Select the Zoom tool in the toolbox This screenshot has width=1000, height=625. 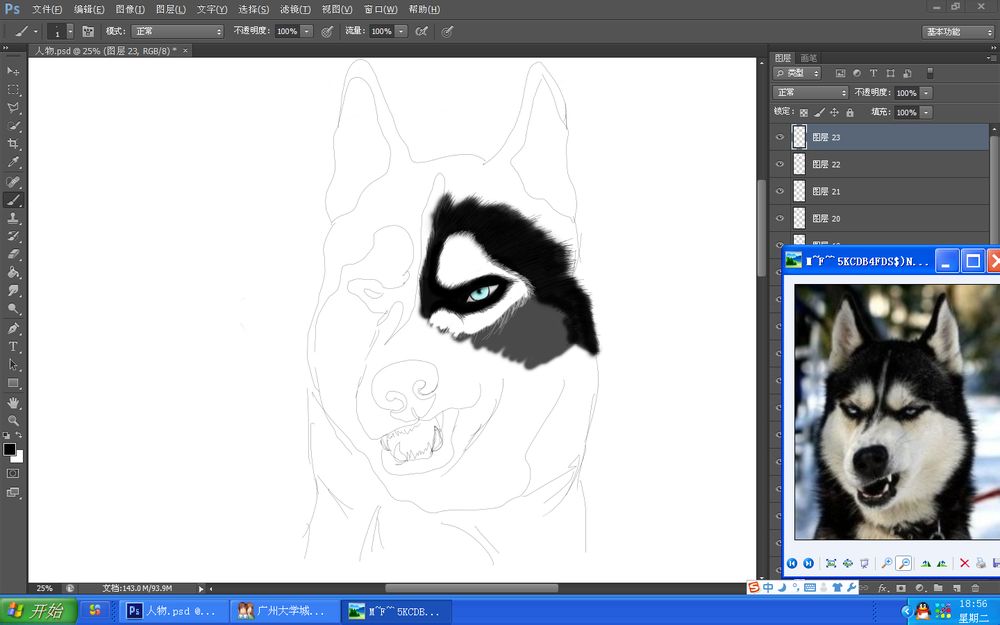pos(13,420)
